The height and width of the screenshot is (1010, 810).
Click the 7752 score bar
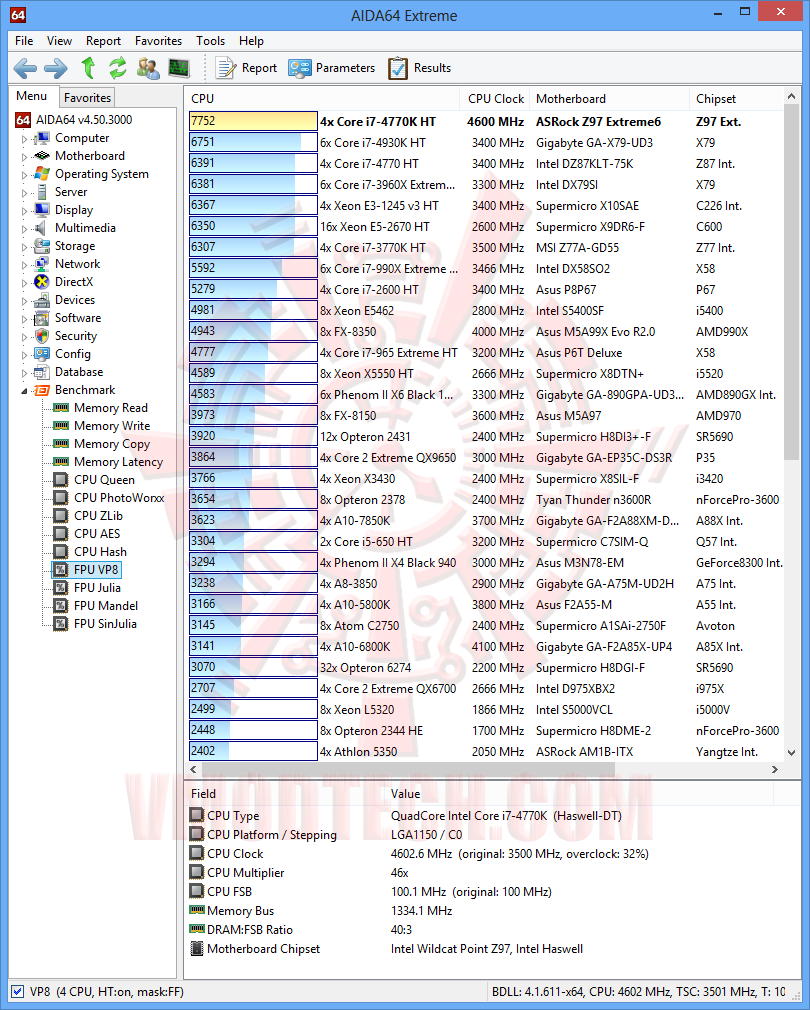253,121
